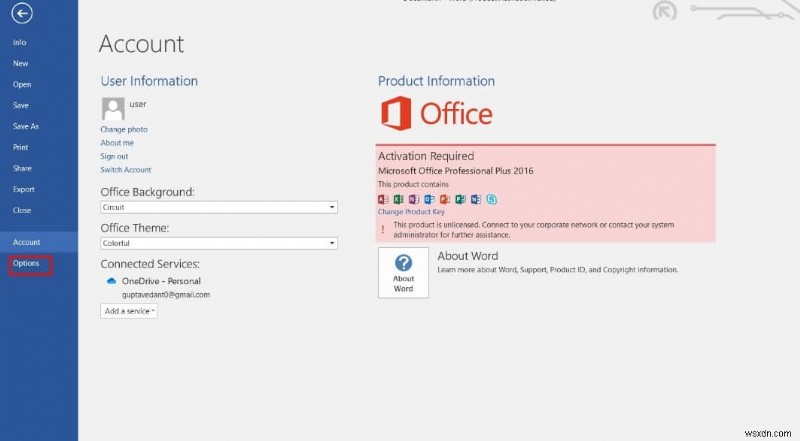Choose Save As in the sidebar
The image size is (800, 441).
coord(26,126)
